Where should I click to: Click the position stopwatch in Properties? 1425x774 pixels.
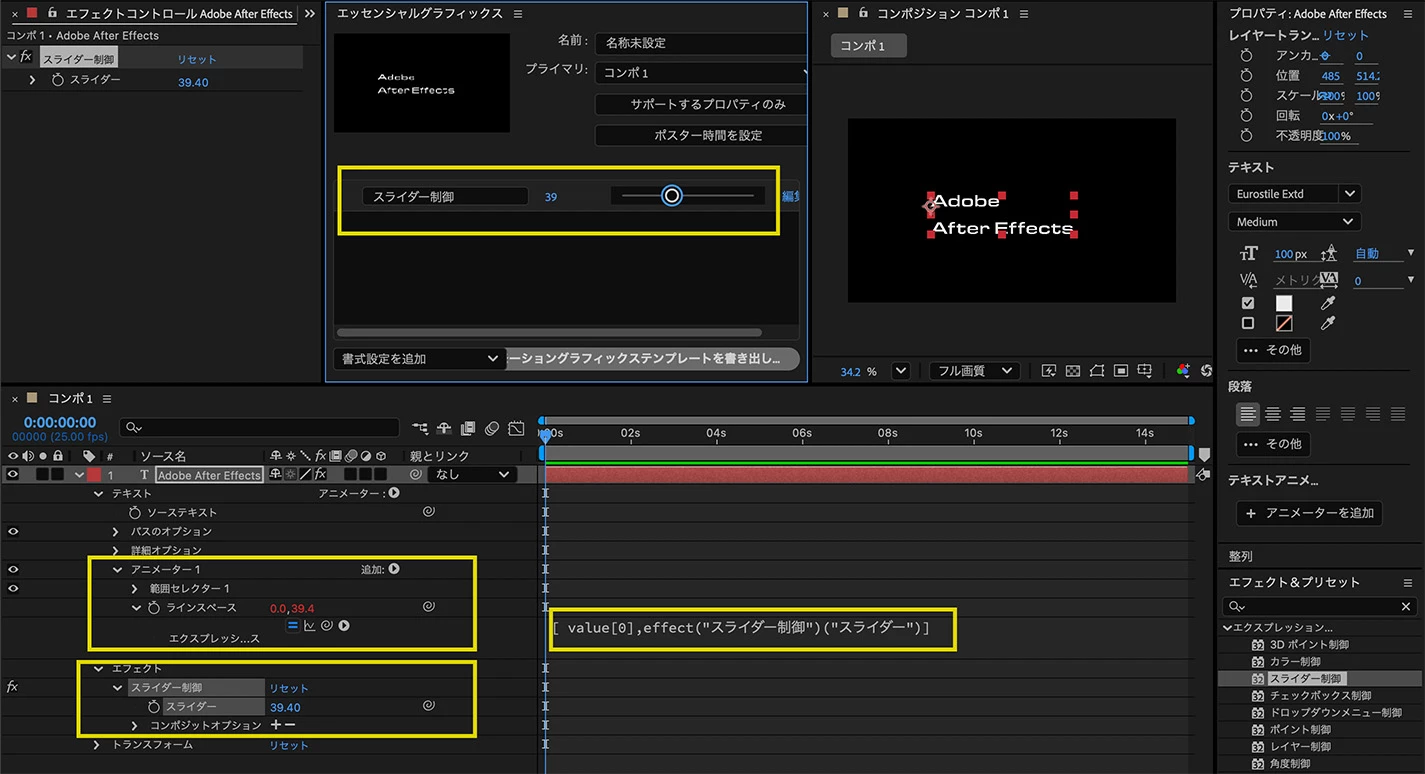click(x=1246, y=76)
